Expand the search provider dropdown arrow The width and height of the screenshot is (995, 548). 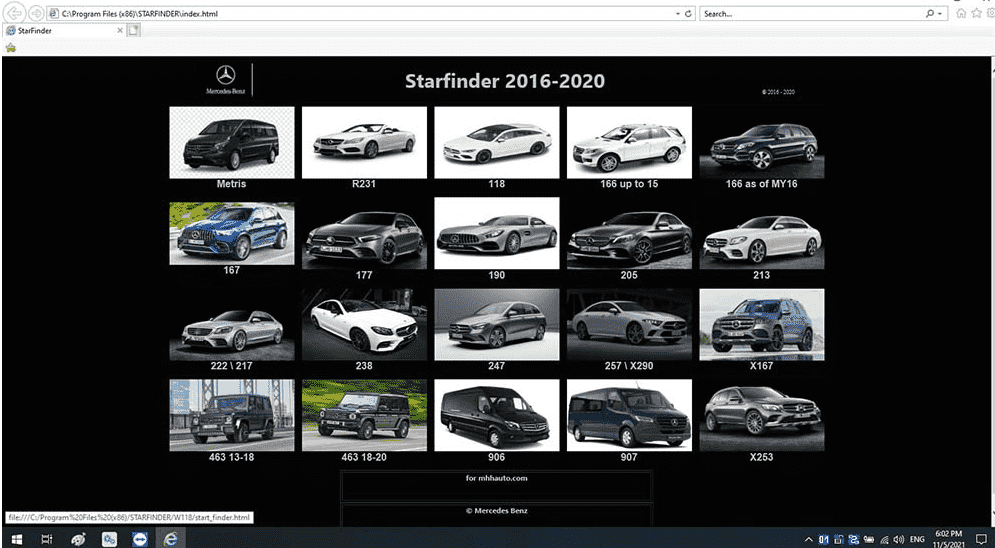tap(940, 13)
